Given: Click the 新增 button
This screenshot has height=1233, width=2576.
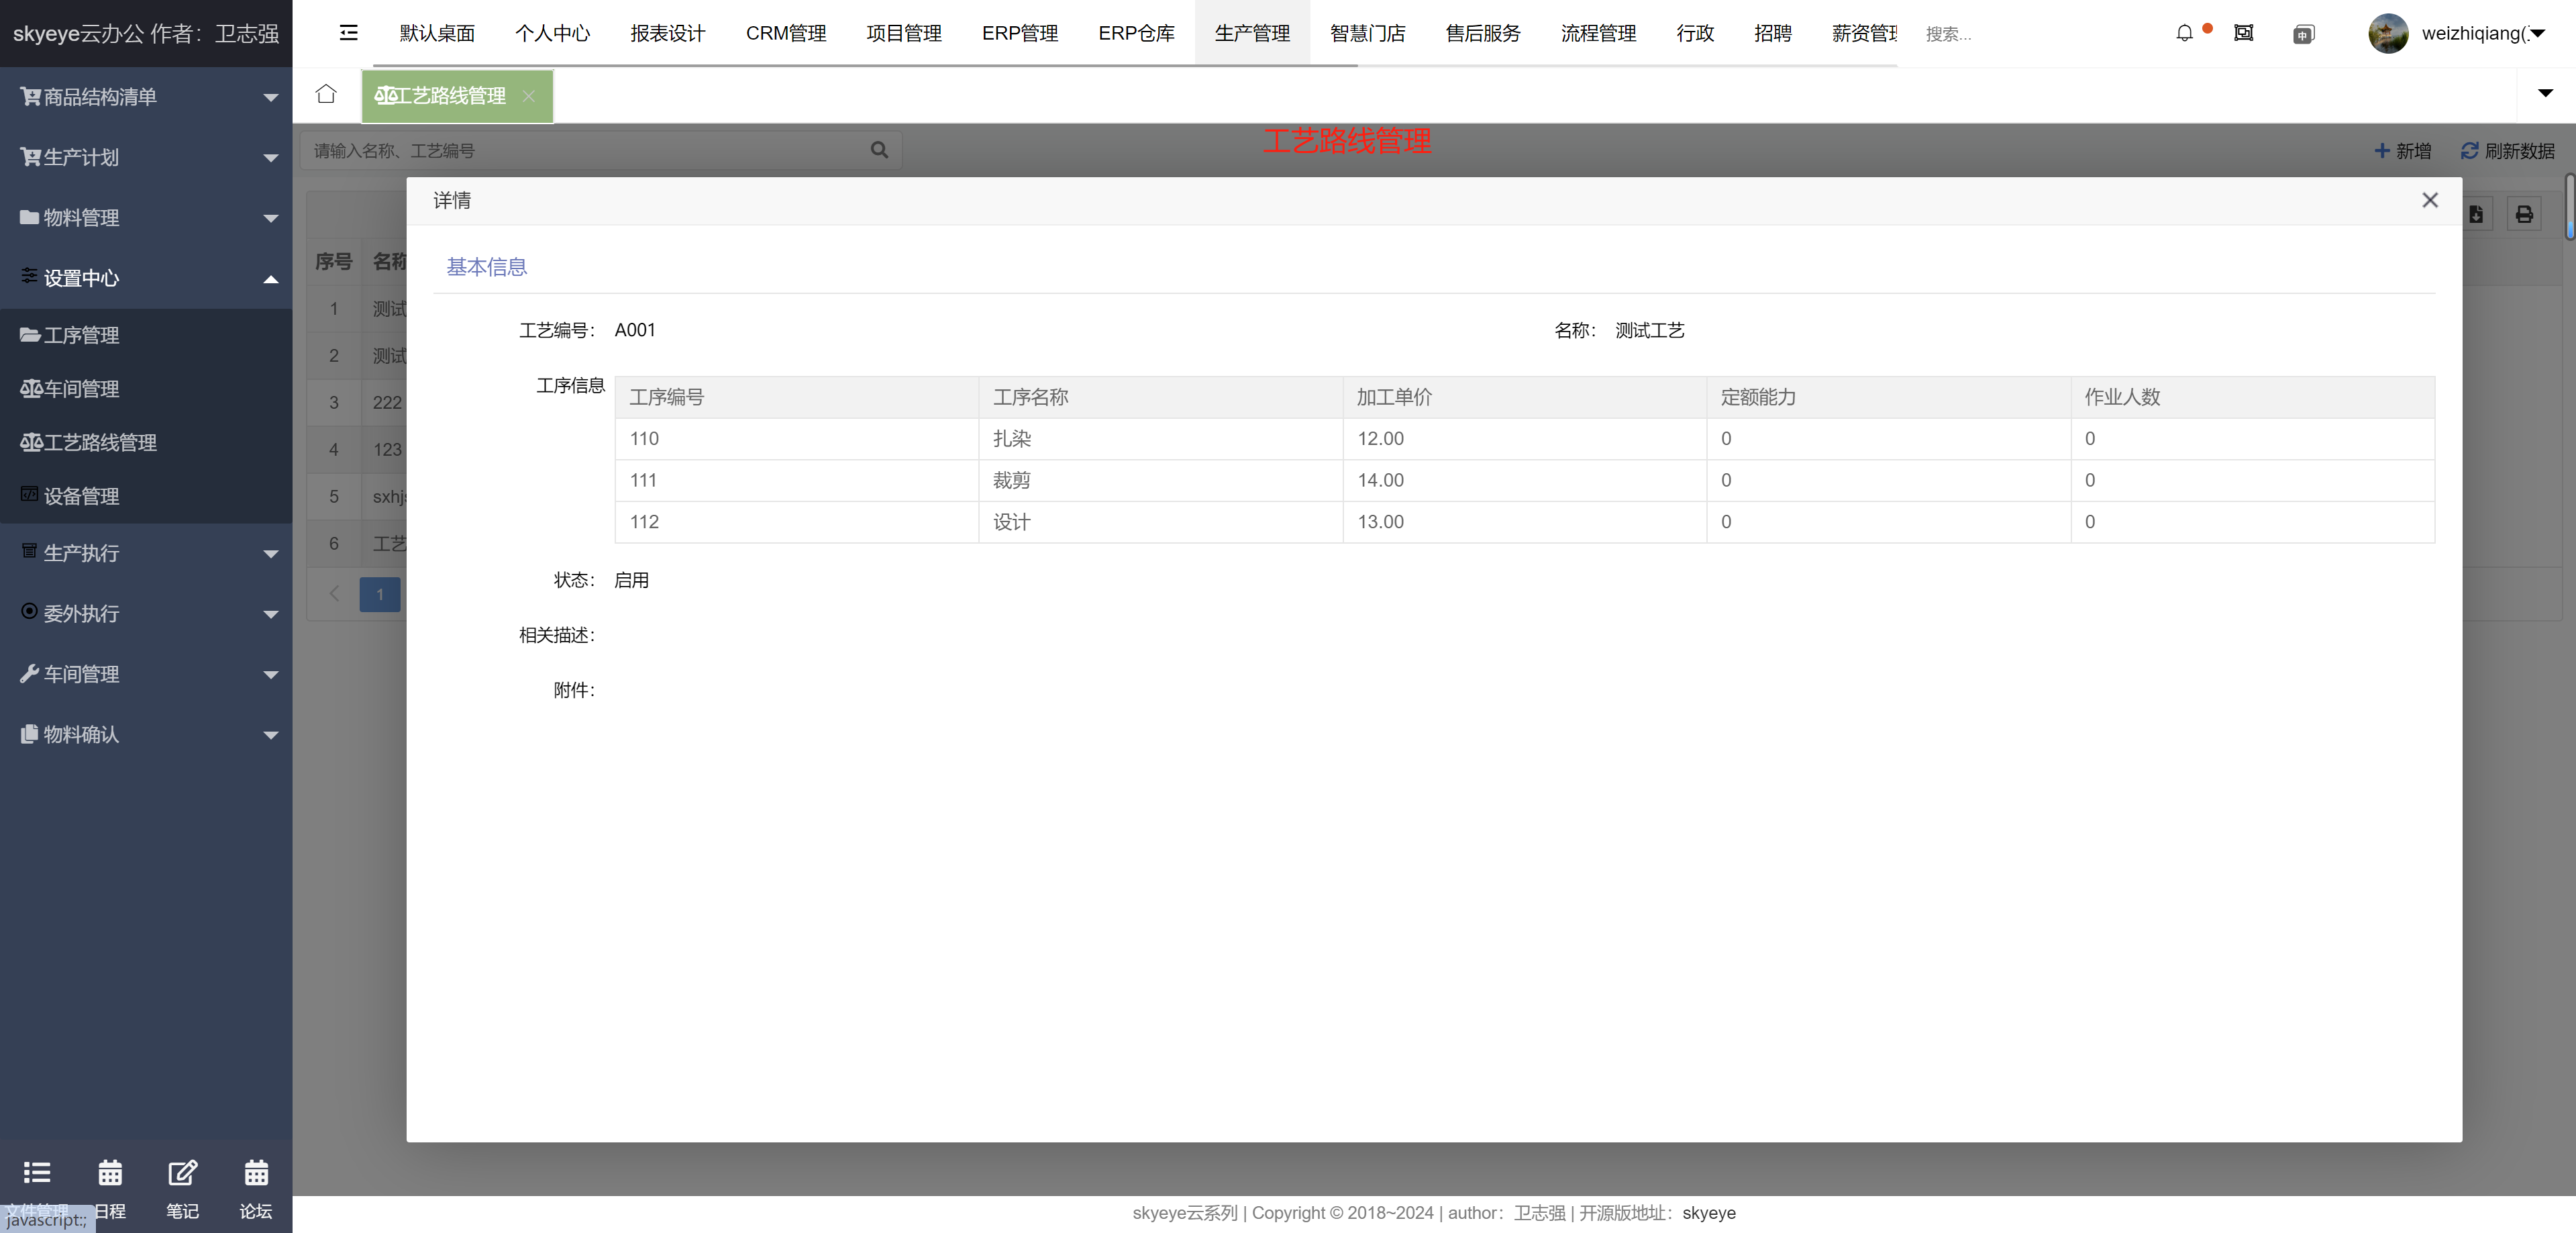Looking at the screenshot, I should pos(2400,150).
